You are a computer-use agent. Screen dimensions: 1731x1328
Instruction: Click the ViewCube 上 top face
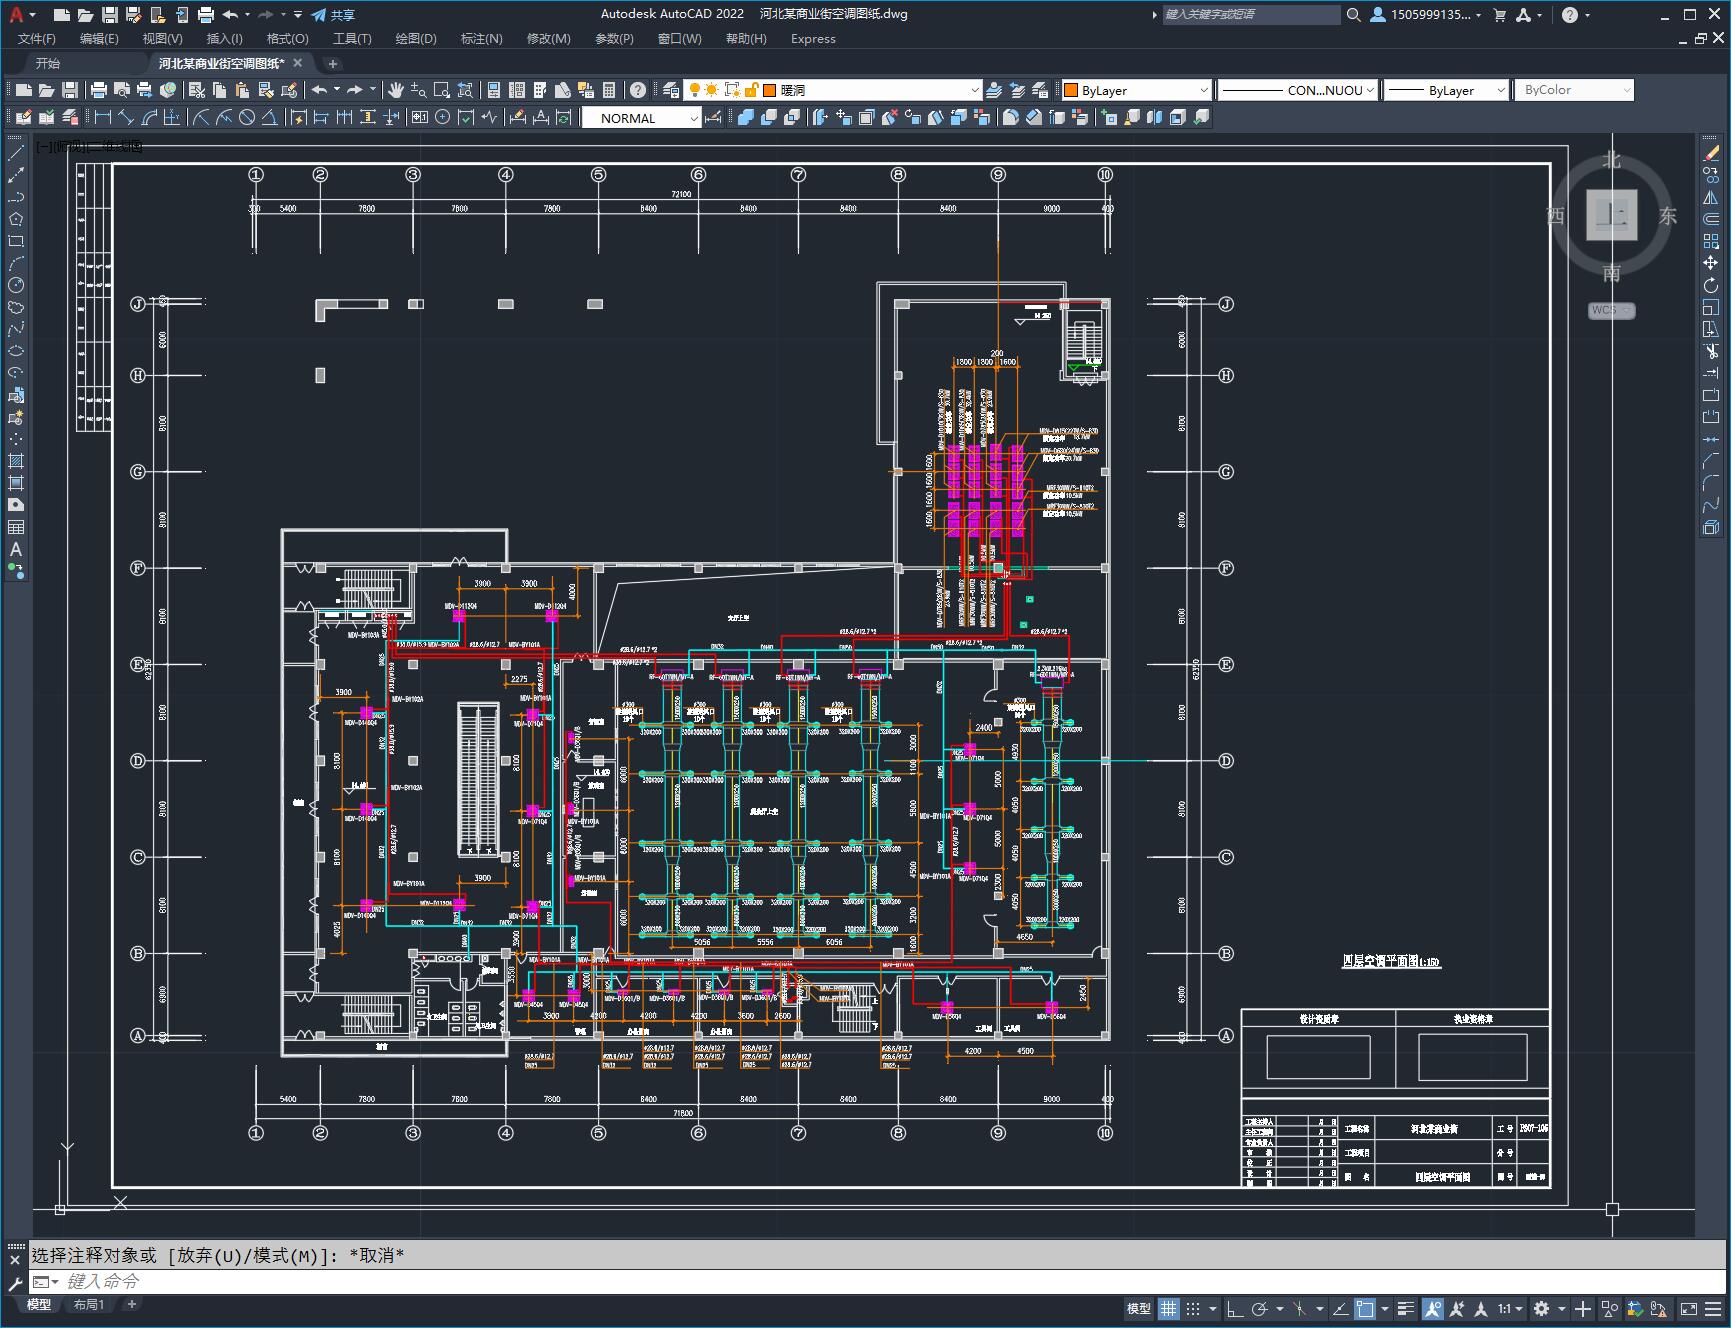pos(1611,214)
